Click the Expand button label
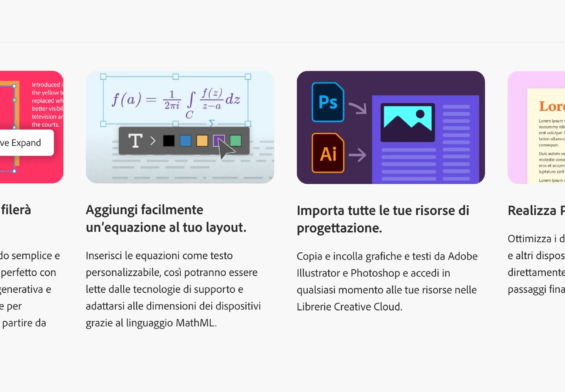 pos(22,143)
